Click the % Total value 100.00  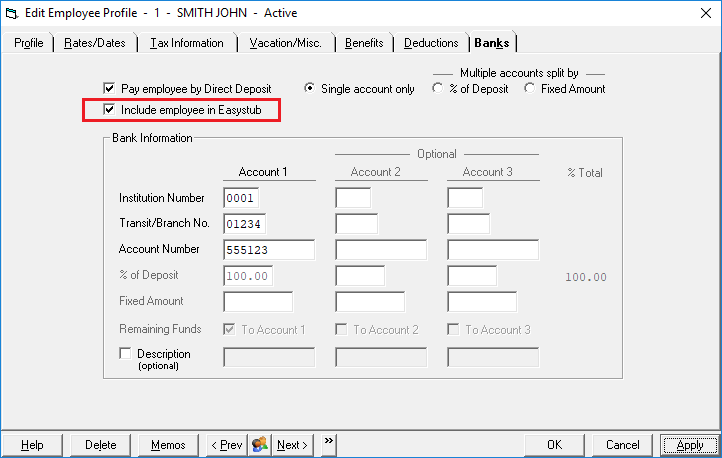pos(586,277)
